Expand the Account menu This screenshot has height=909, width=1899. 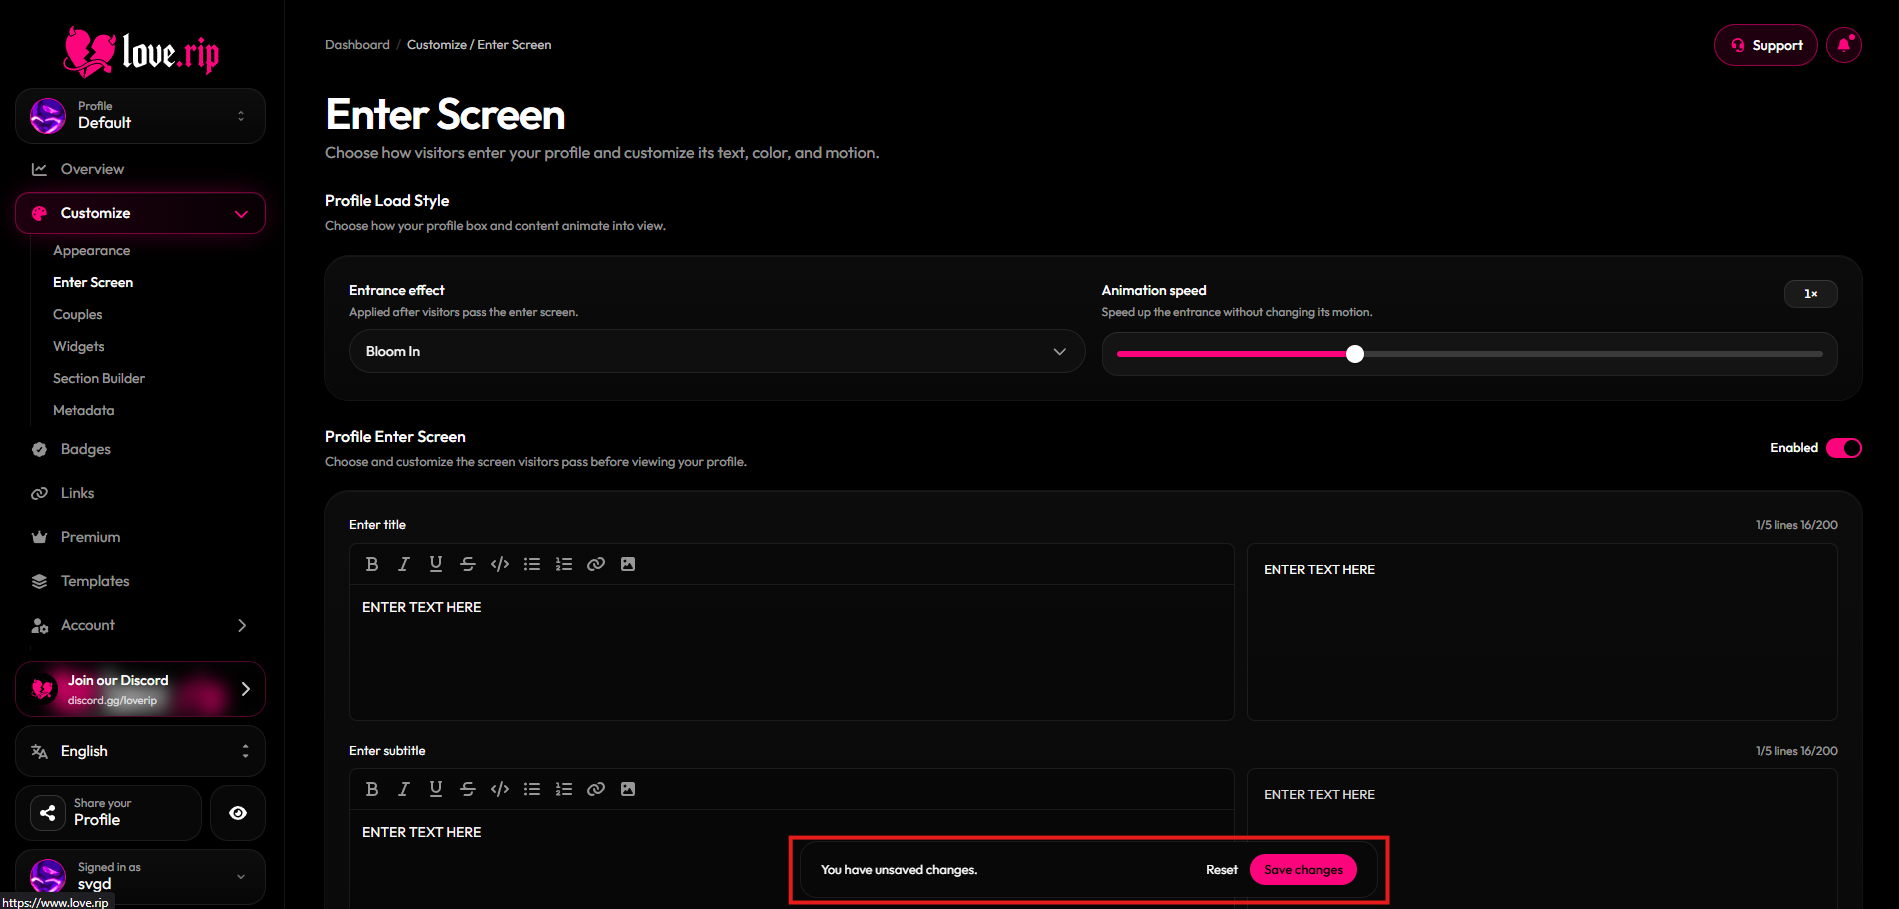pos(140,625)
